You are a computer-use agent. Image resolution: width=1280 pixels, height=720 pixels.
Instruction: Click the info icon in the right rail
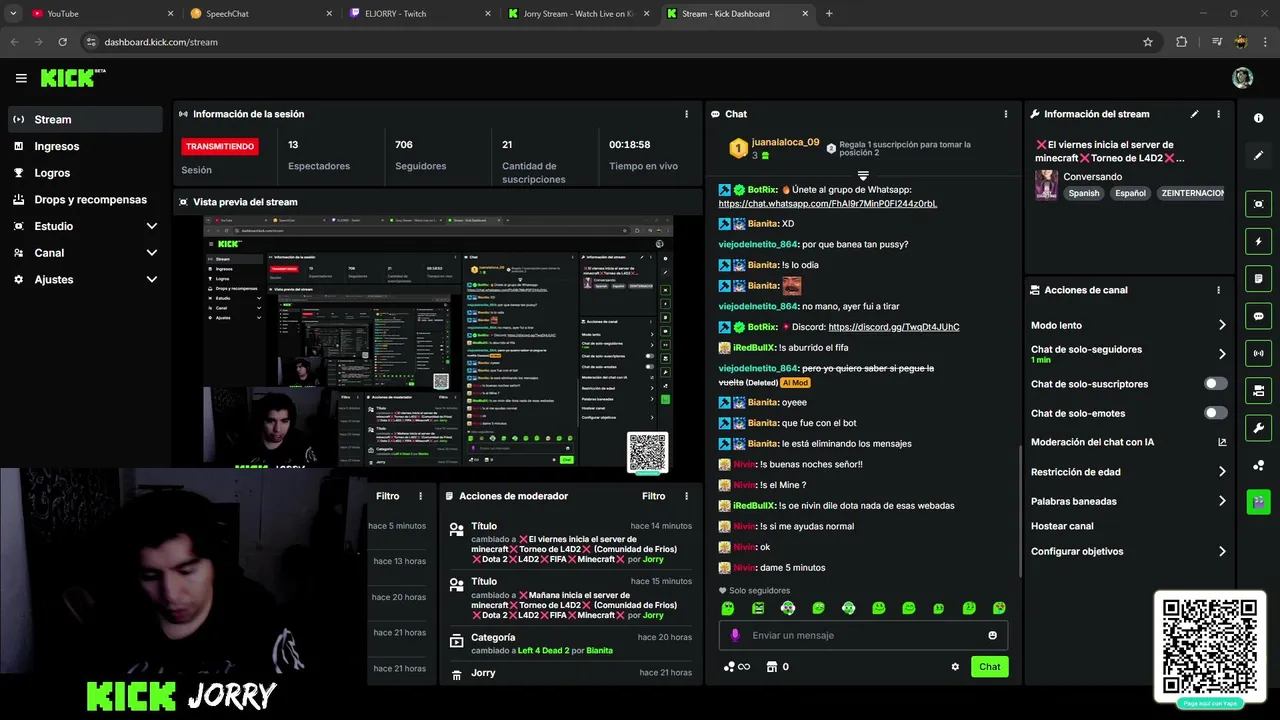click(x=1258, y=118)
